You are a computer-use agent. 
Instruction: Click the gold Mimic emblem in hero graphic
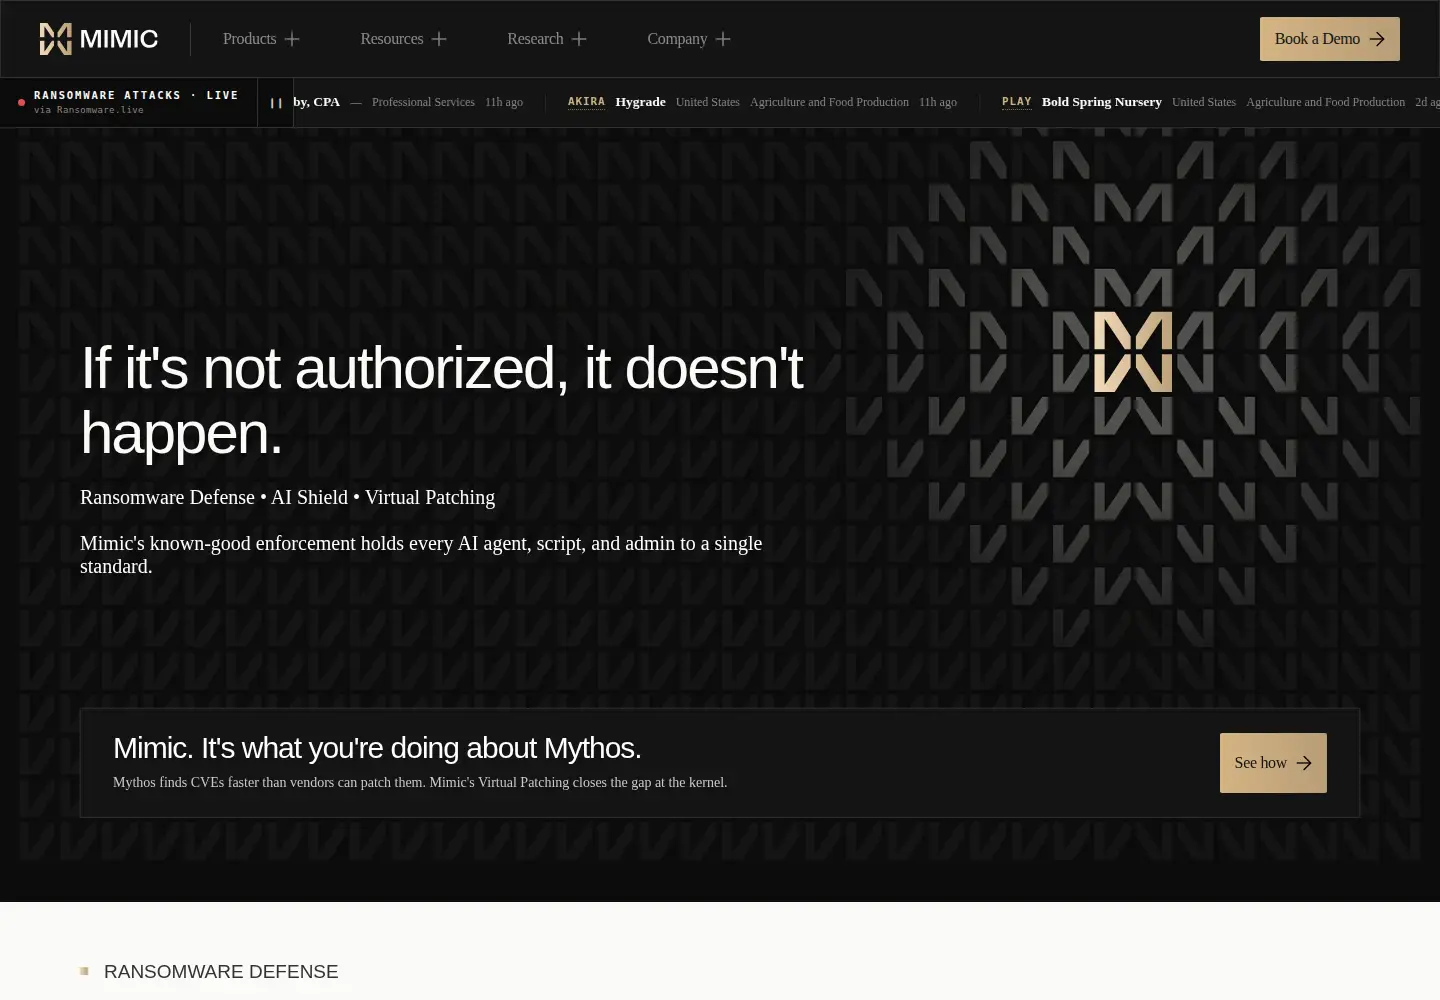[x=1133, y=352]
